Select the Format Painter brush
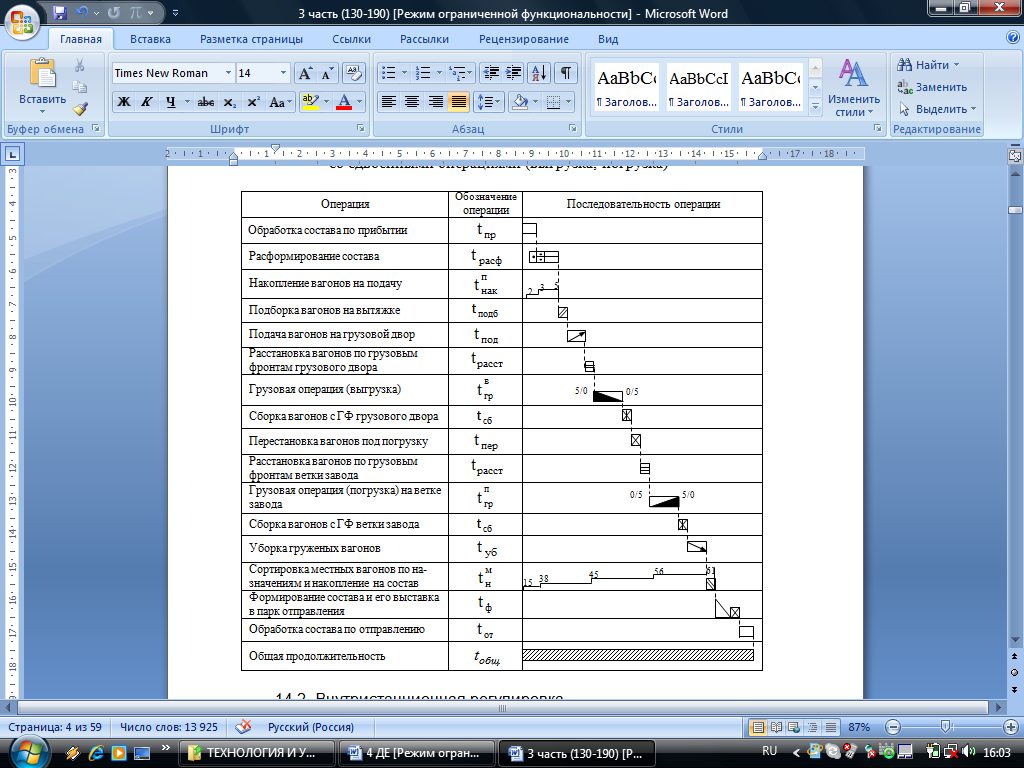The width and height of the screenshot is (1024, 768). tap(80, 108)
